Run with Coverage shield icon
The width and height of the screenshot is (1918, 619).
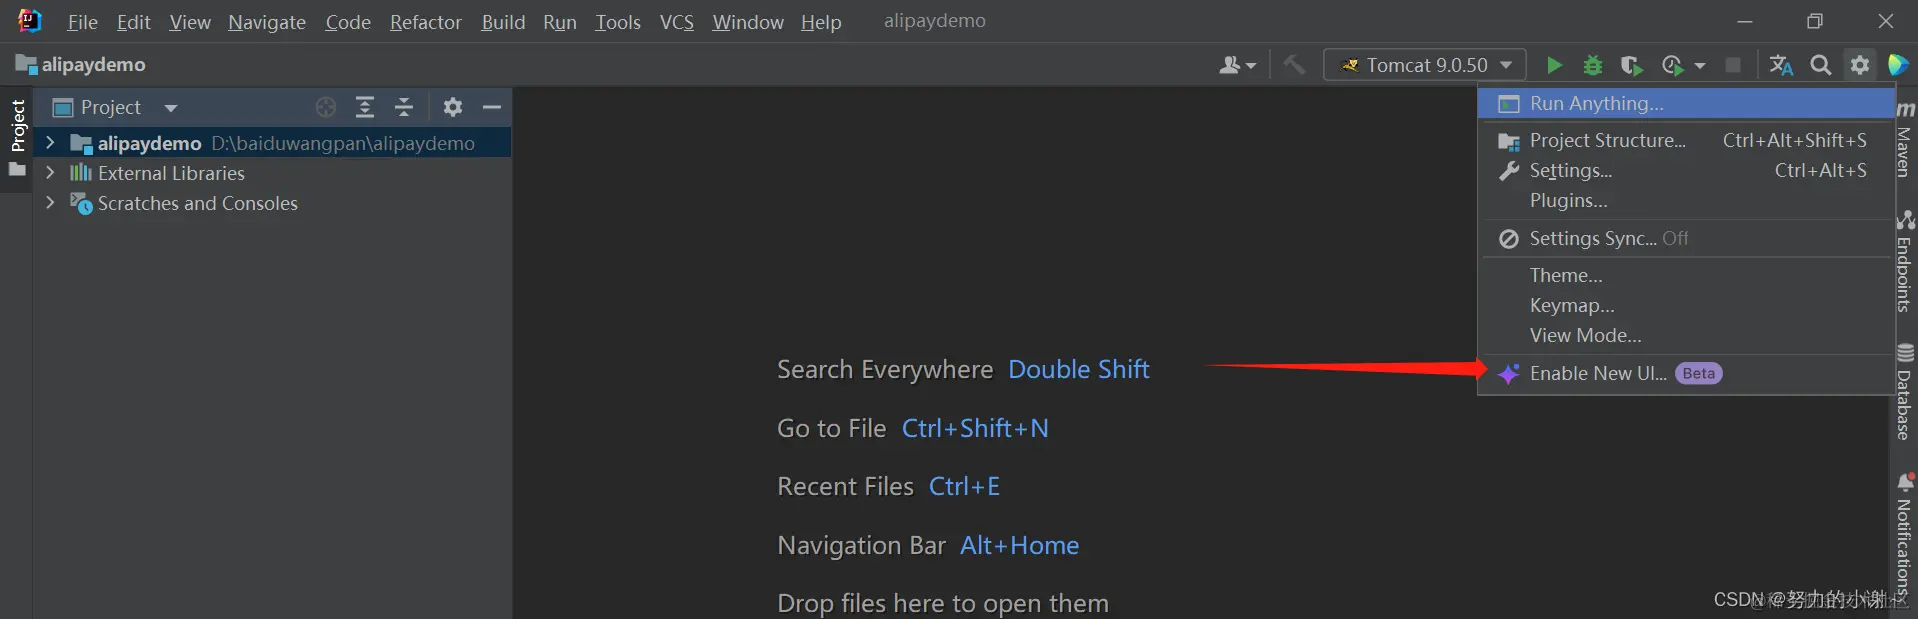(x=1632, y=65)
